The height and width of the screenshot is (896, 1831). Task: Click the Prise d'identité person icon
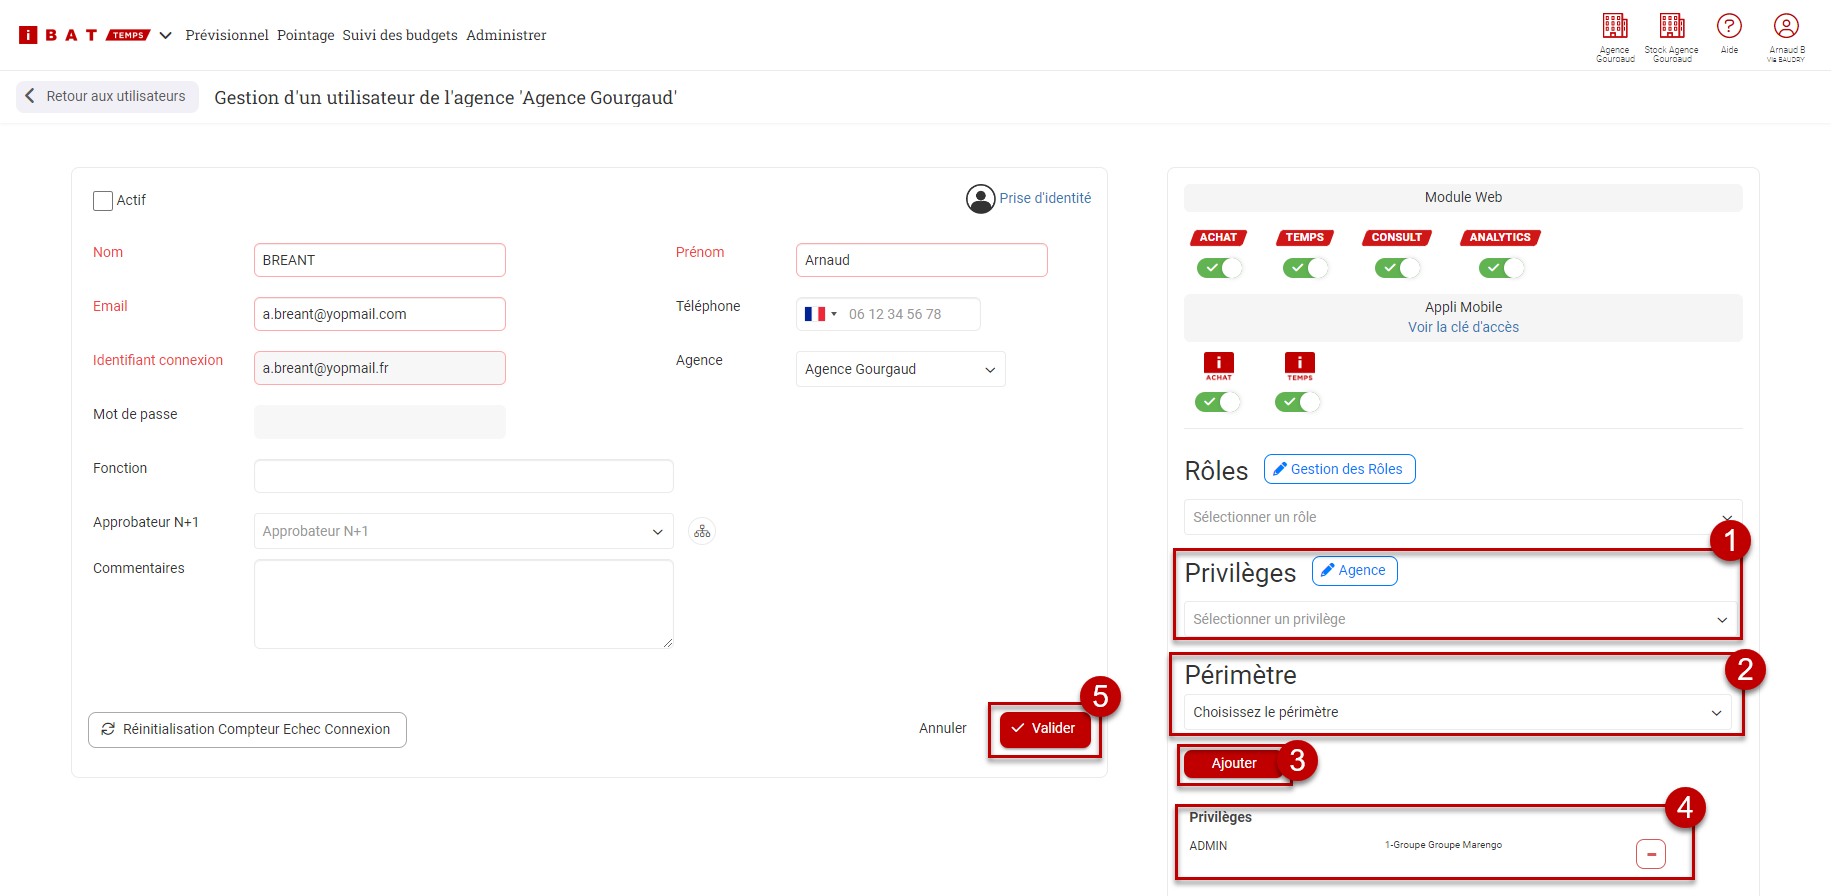980,199
